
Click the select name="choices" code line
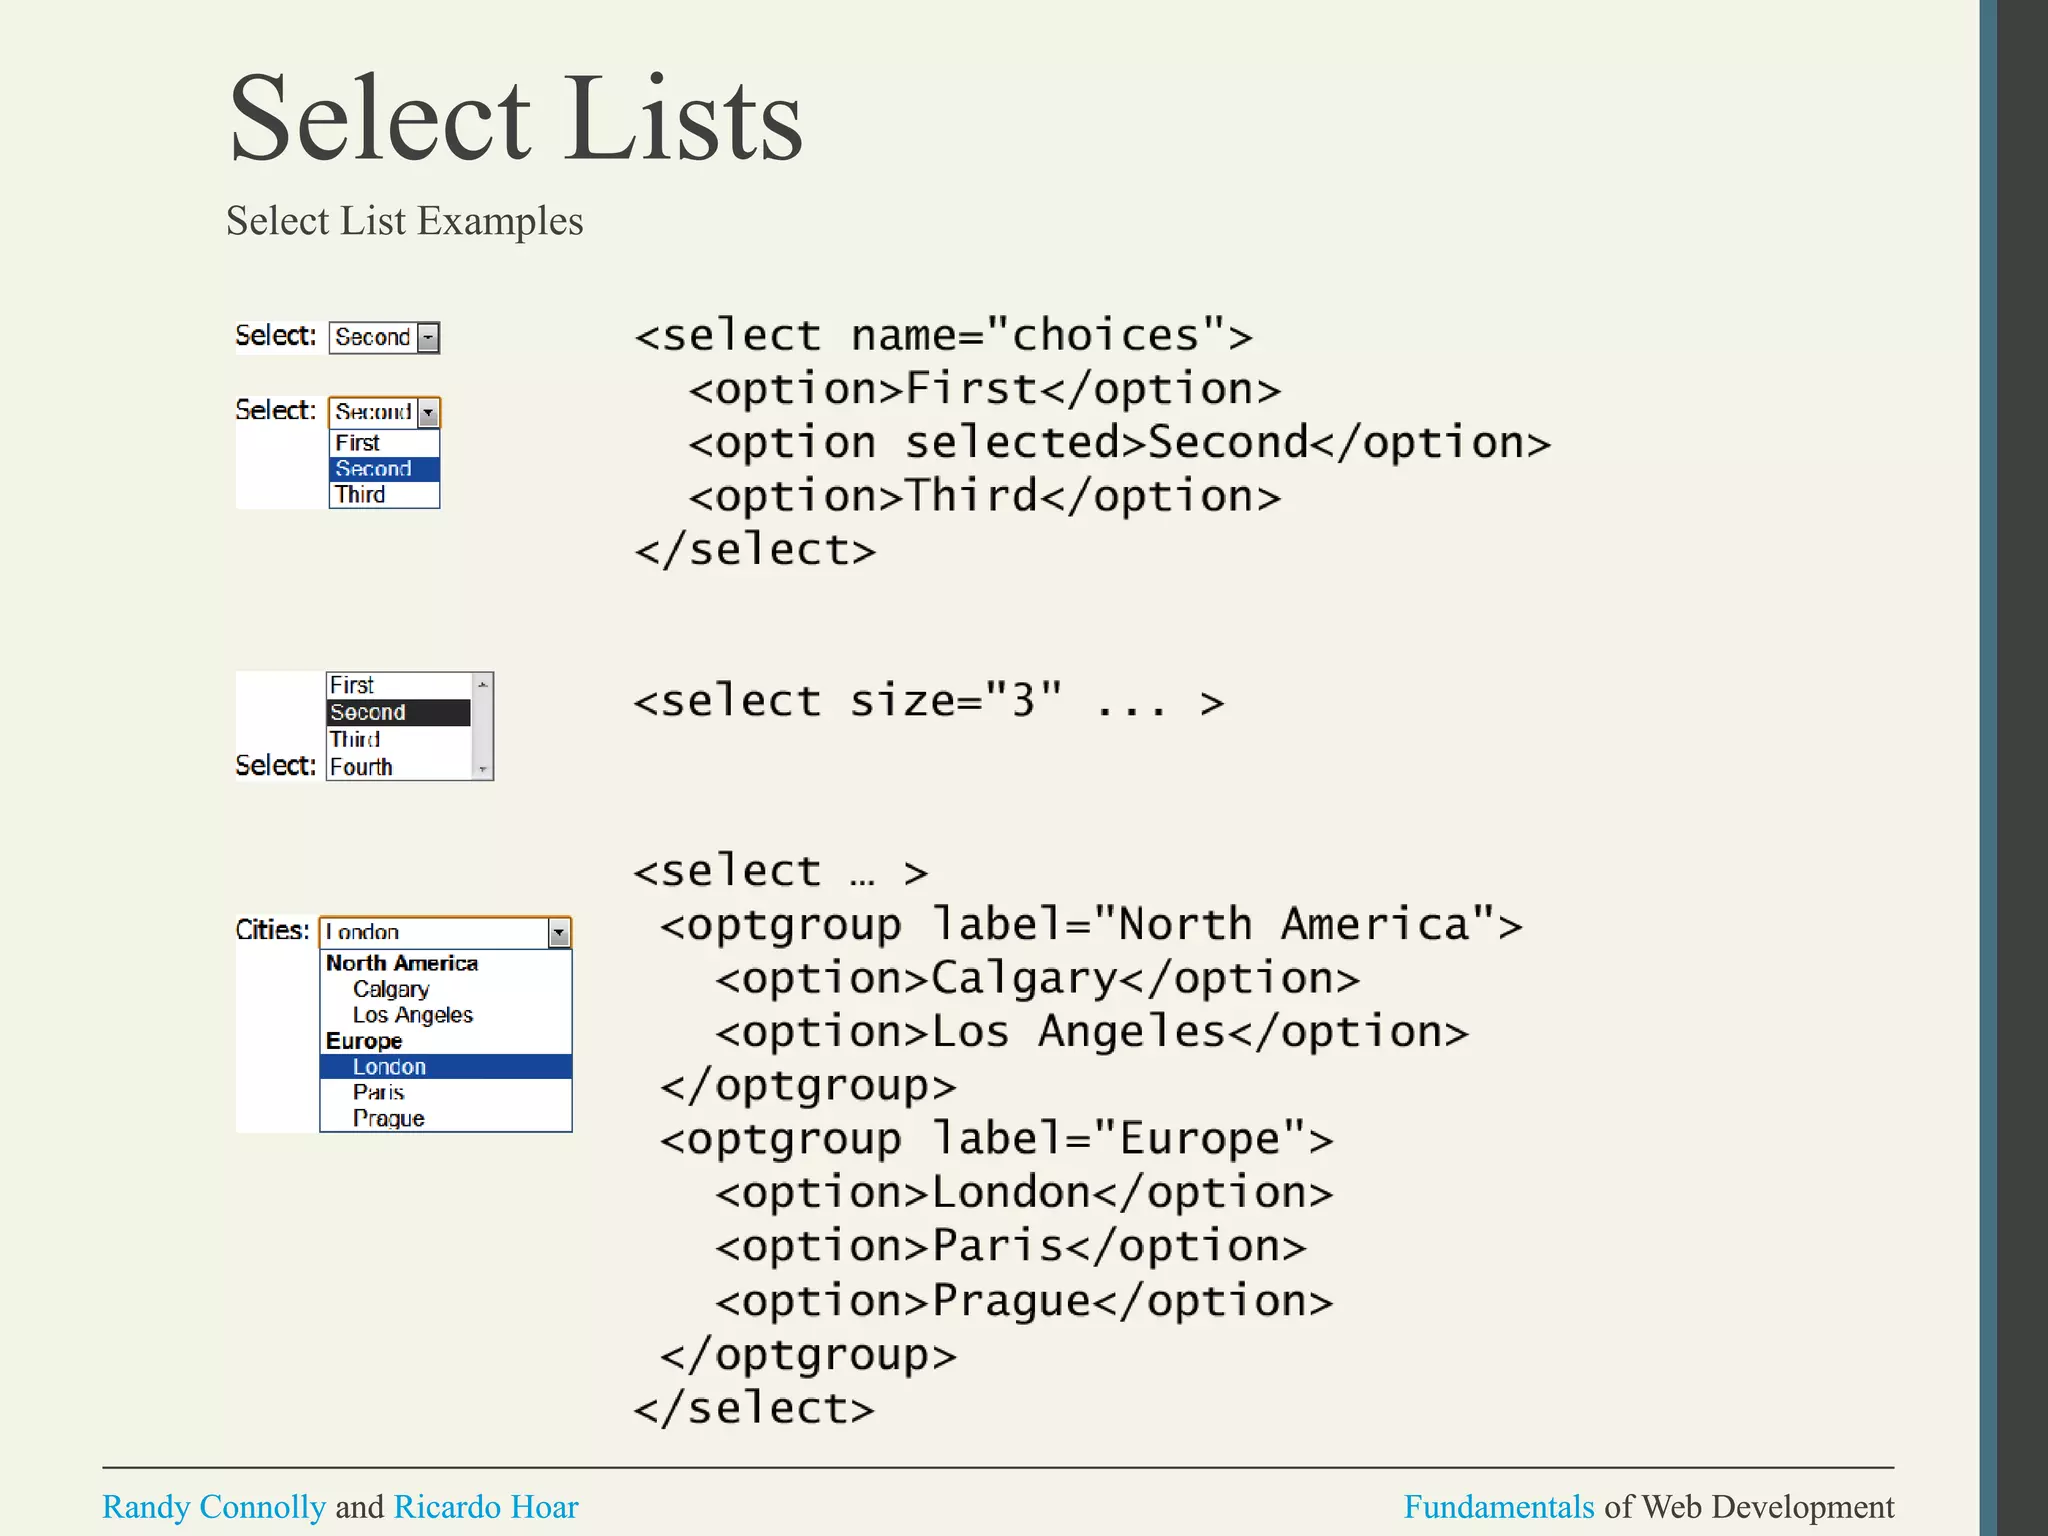pos(943,335)
